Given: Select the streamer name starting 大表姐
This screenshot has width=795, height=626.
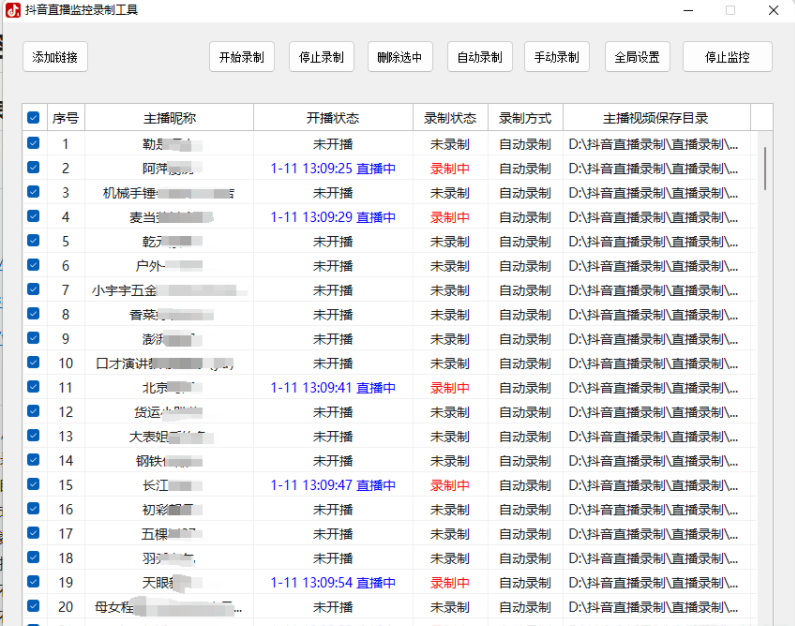Looking at the screenshot, I should [171, 436].
